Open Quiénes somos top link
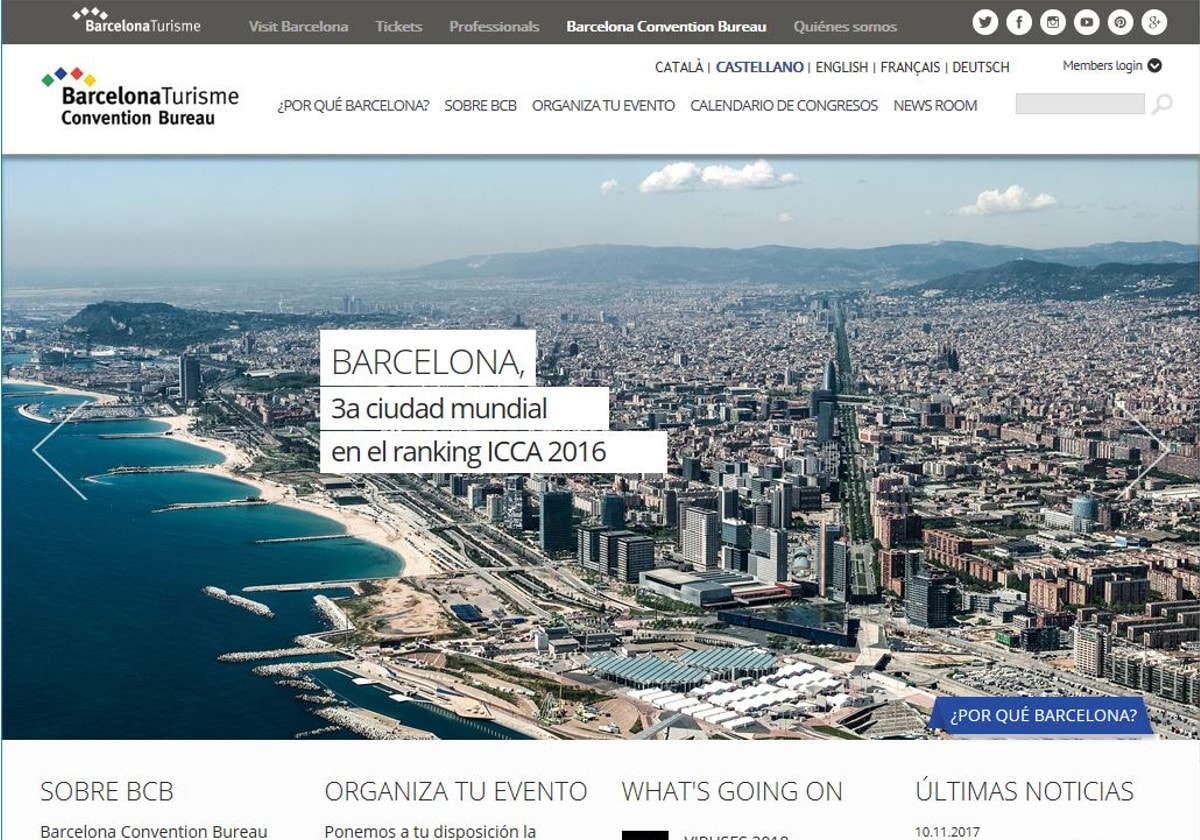1200x840 pixels. pos(845,27)
